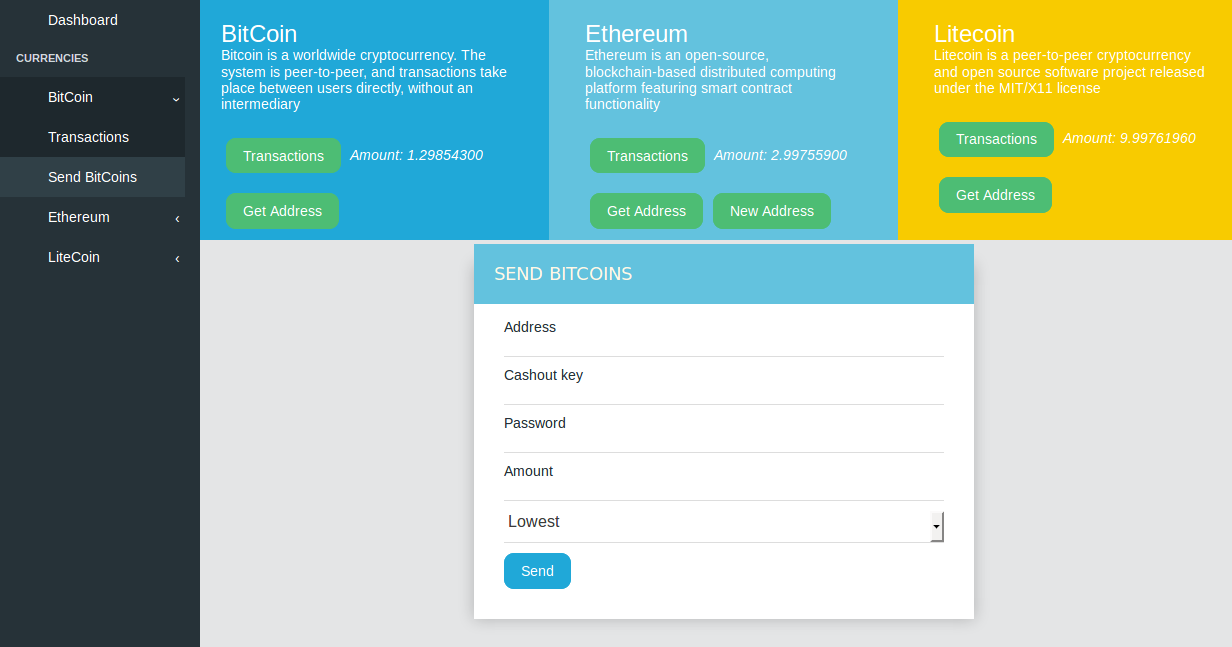Open Ethereum transactions list

(647, 155)
